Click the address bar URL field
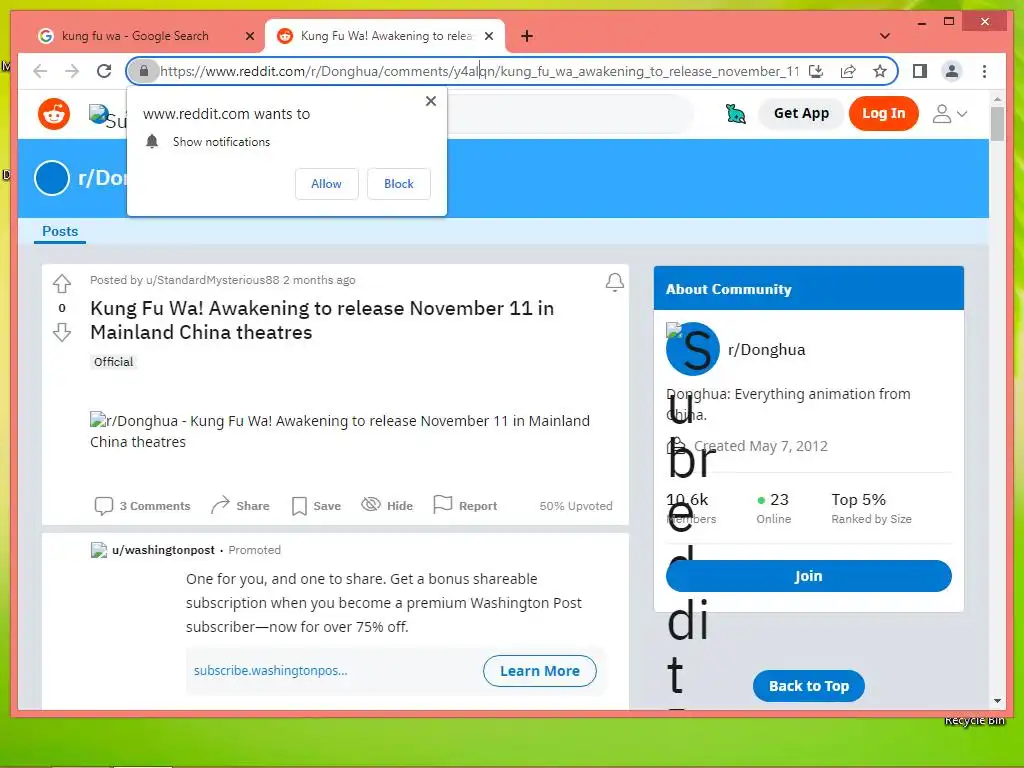Screen dimensions: 1024x768 pos(479,71)
